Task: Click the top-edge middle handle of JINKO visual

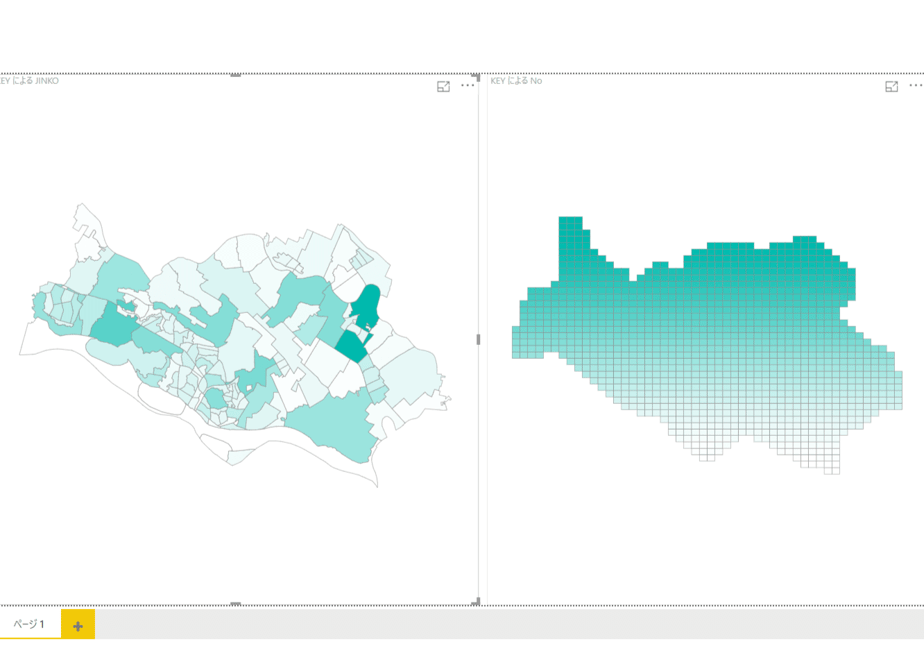Action: 235,75
